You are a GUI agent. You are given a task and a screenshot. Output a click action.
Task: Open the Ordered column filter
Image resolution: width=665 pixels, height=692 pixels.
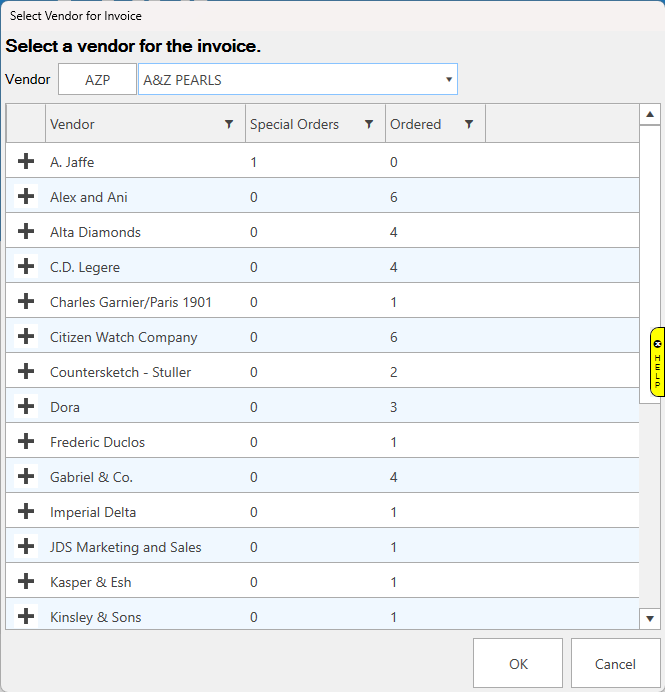click(x=468, y=124)
